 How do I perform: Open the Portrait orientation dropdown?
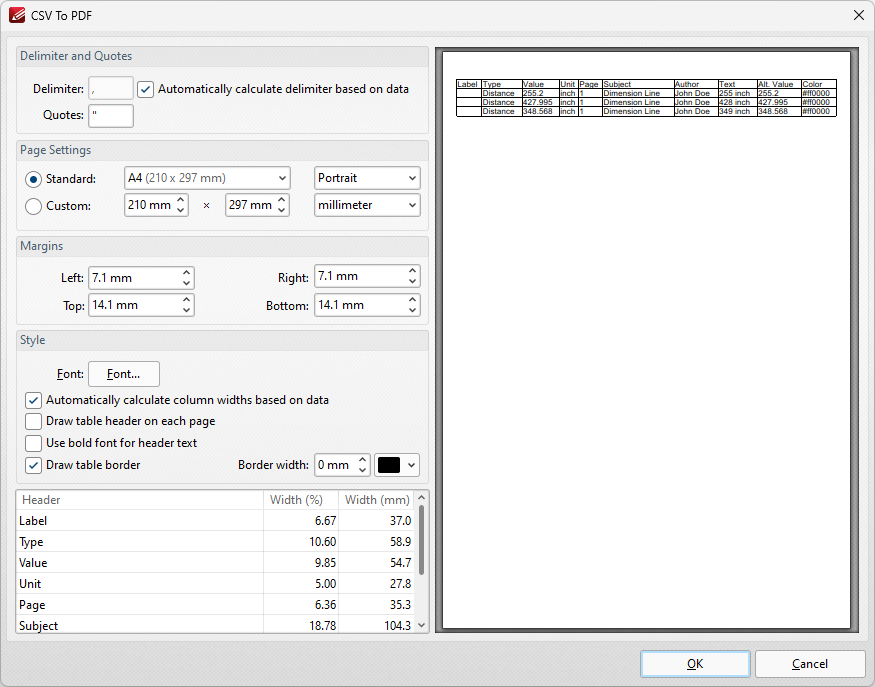367,178
